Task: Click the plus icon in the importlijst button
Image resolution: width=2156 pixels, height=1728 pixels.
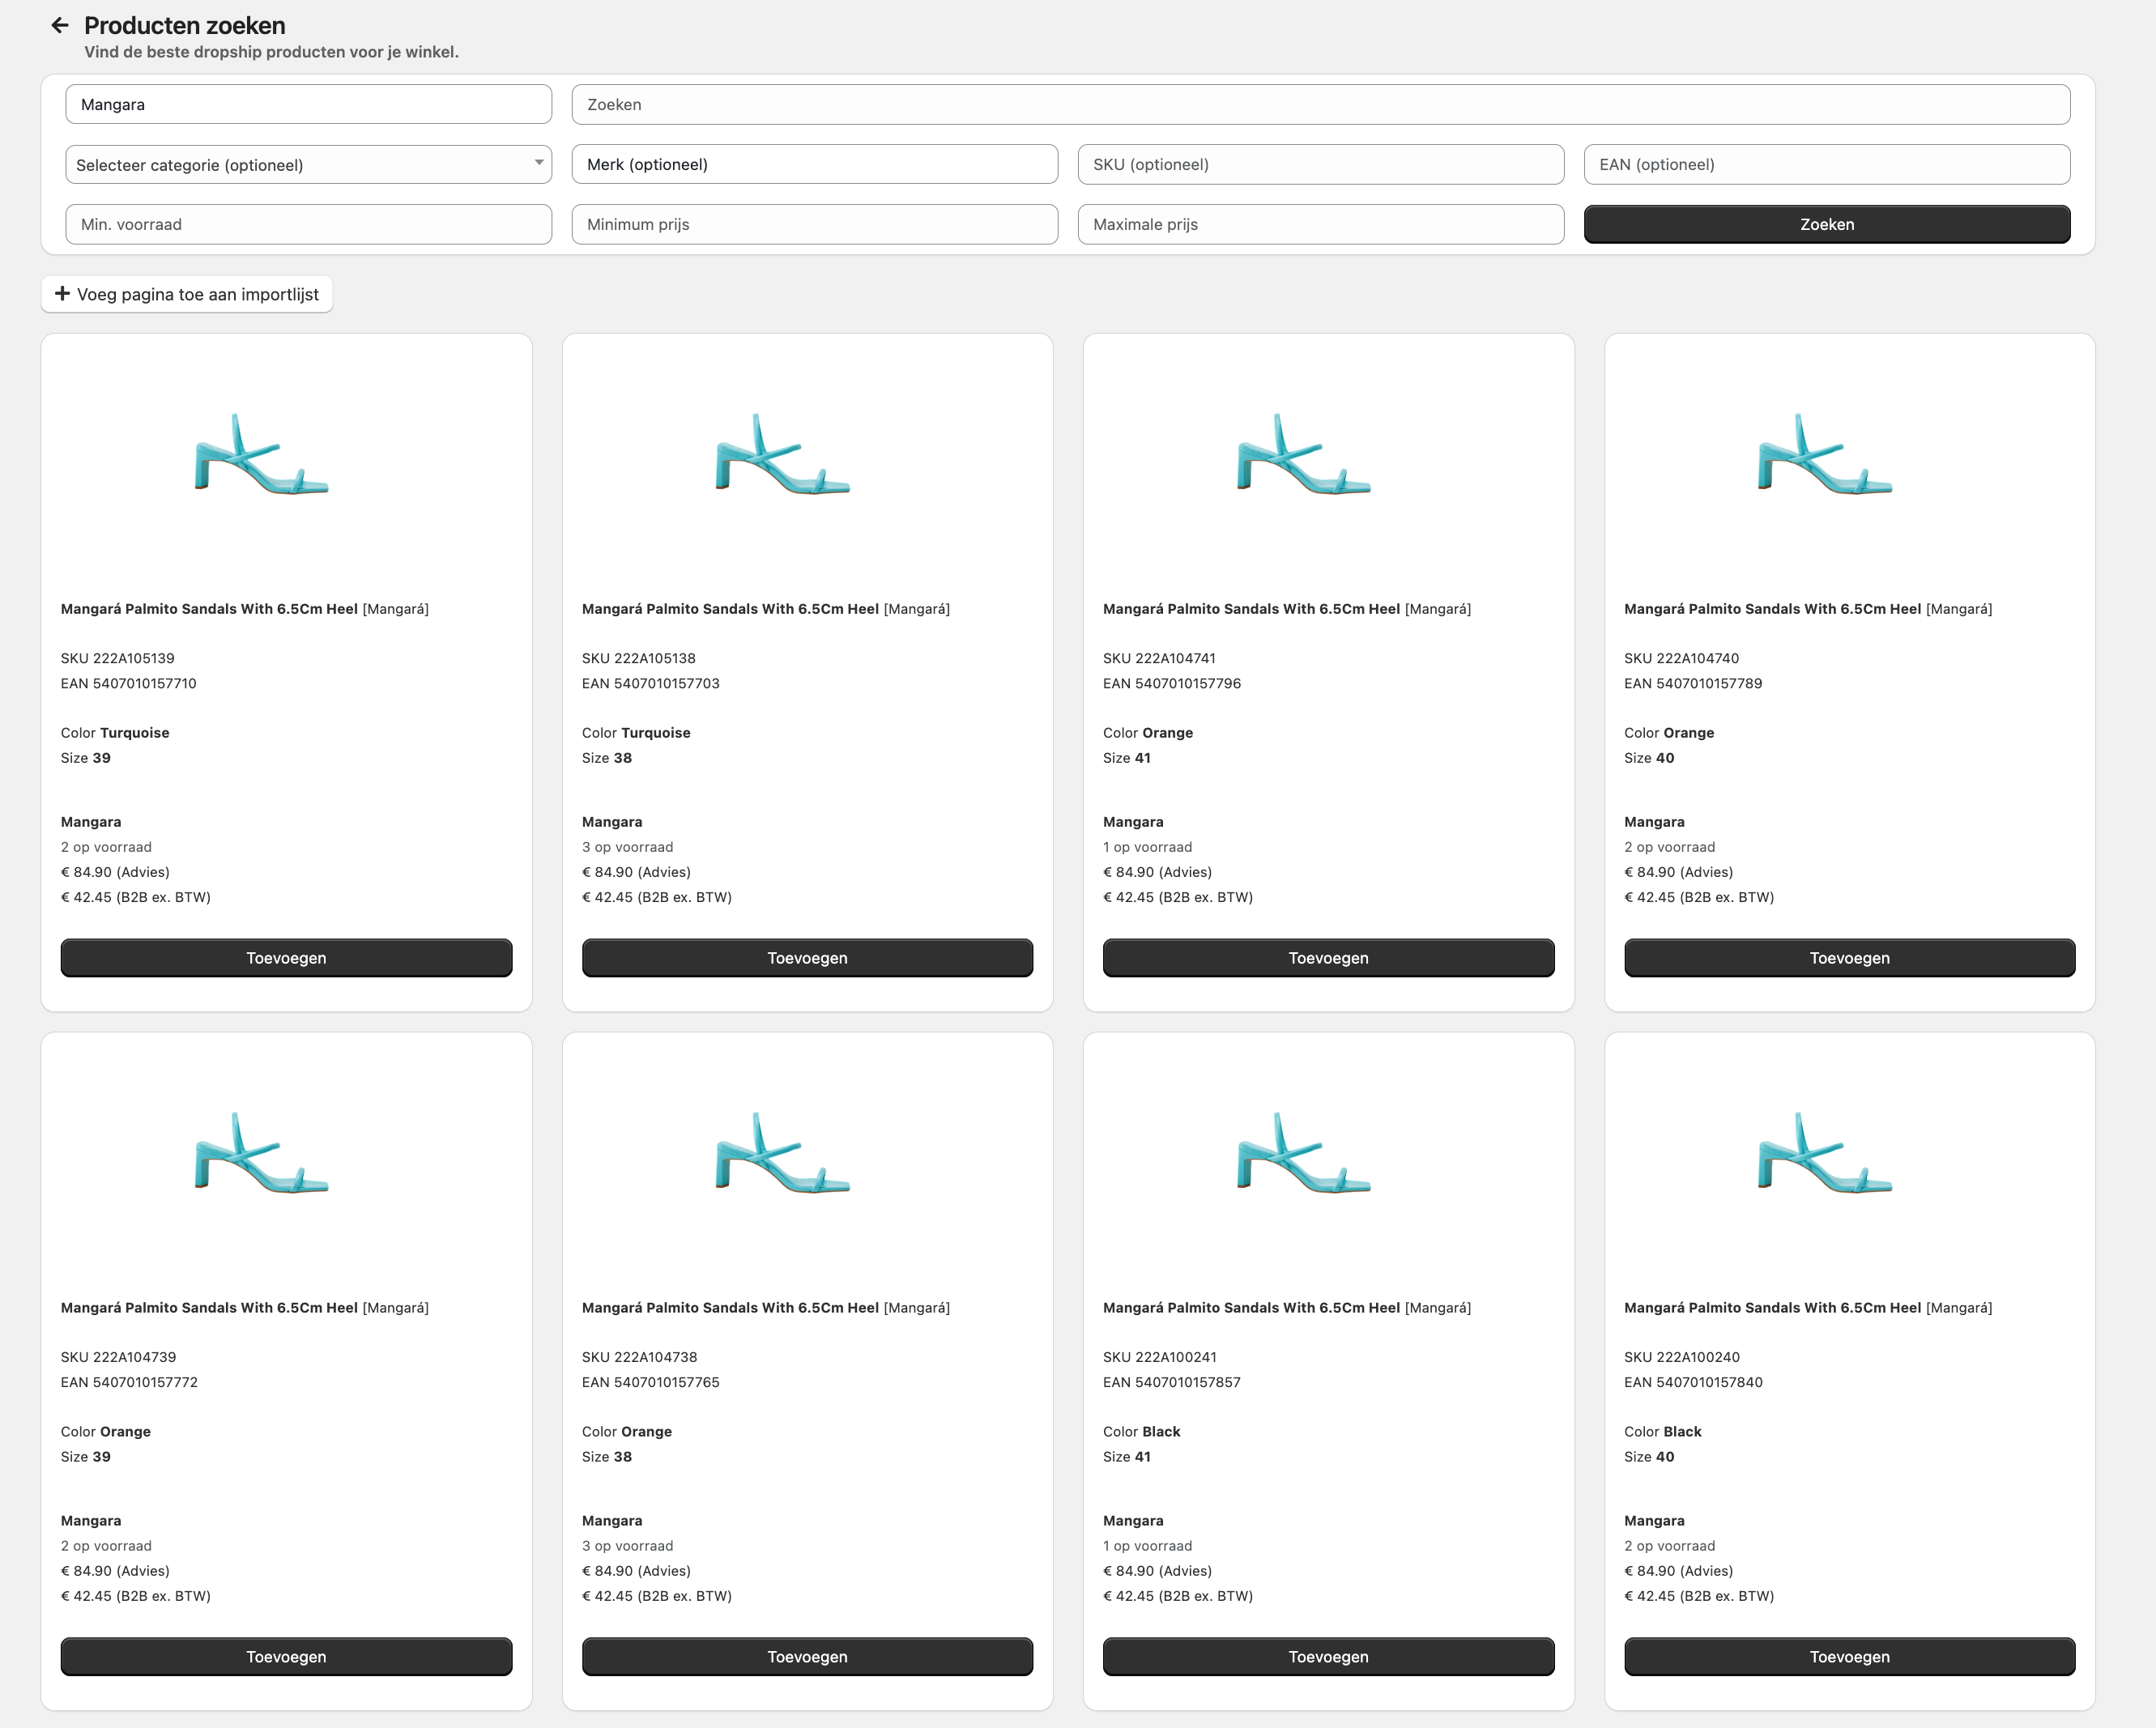Action: tap(62, 294)
